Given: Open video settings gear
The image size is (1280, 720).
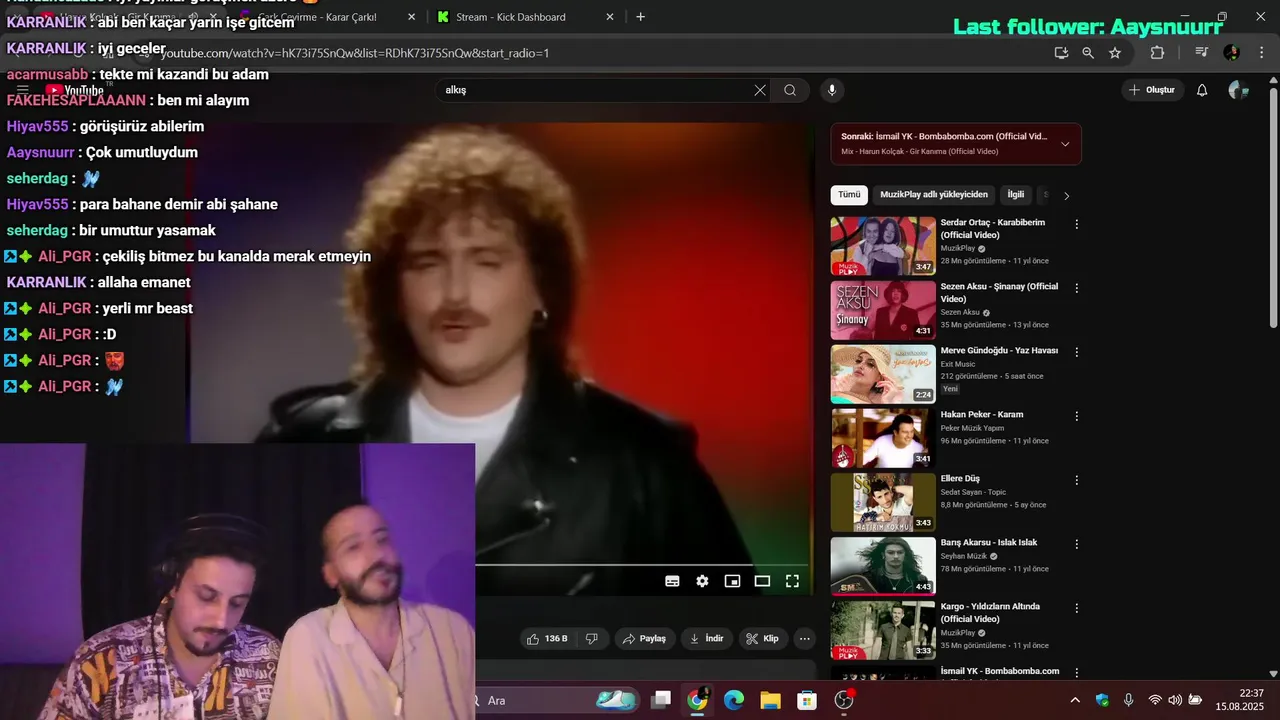Looking at the screenshot, I should (x=702, y=581).
